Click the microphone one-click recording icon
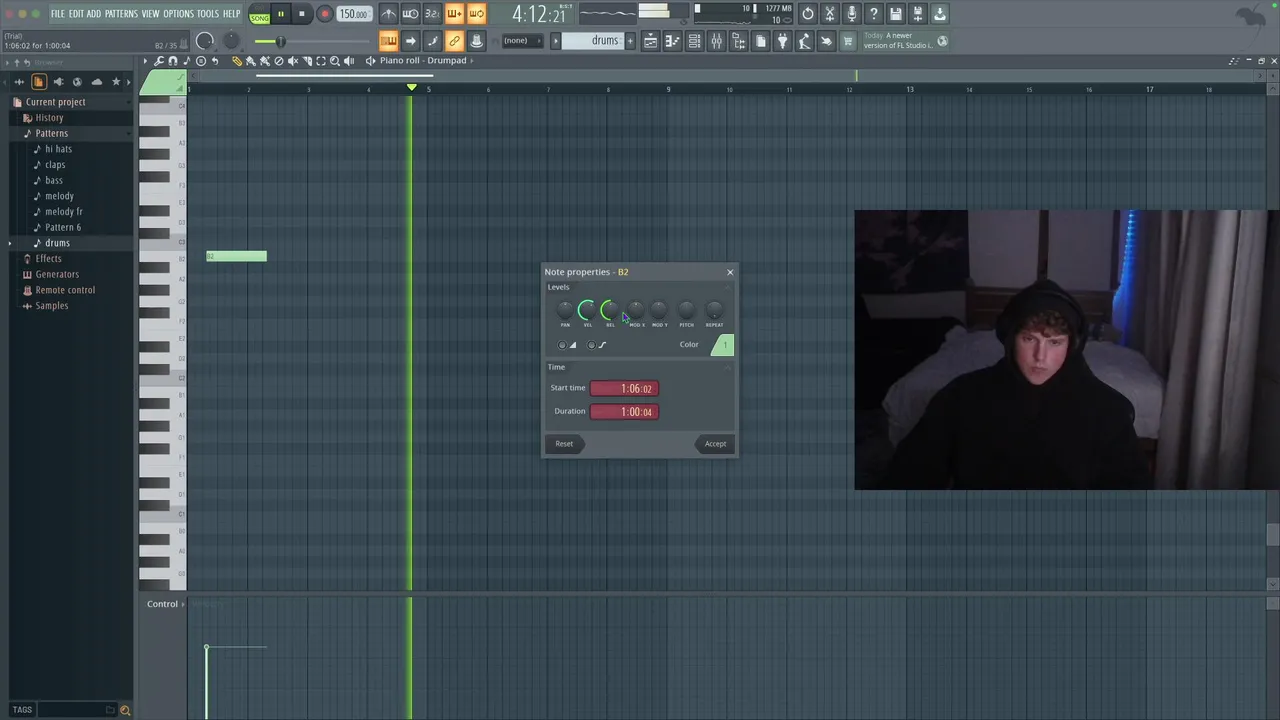Image resolution: width=1280 pixels, height=720 pixels. pos(852,14)
